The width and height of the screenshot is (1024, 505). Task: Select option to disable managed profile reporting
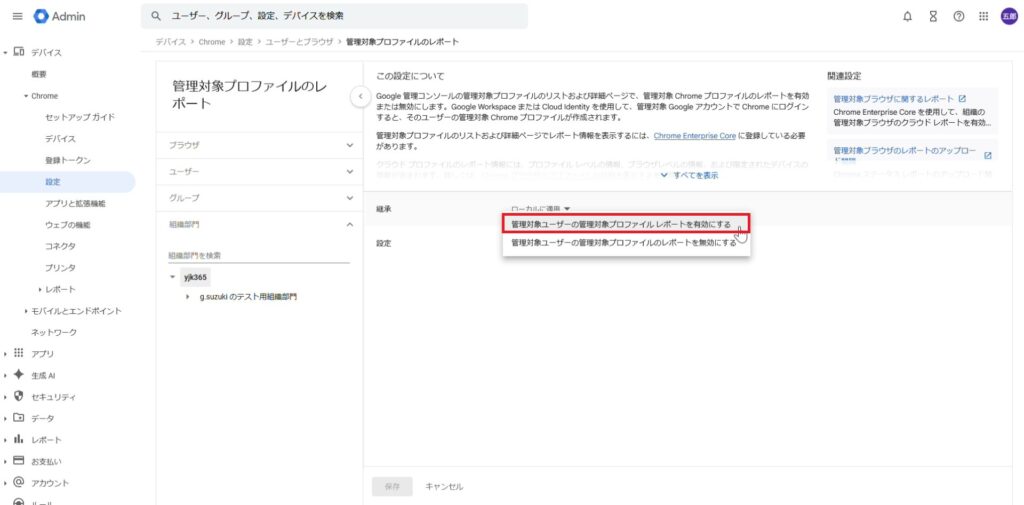tap(623, 243)
